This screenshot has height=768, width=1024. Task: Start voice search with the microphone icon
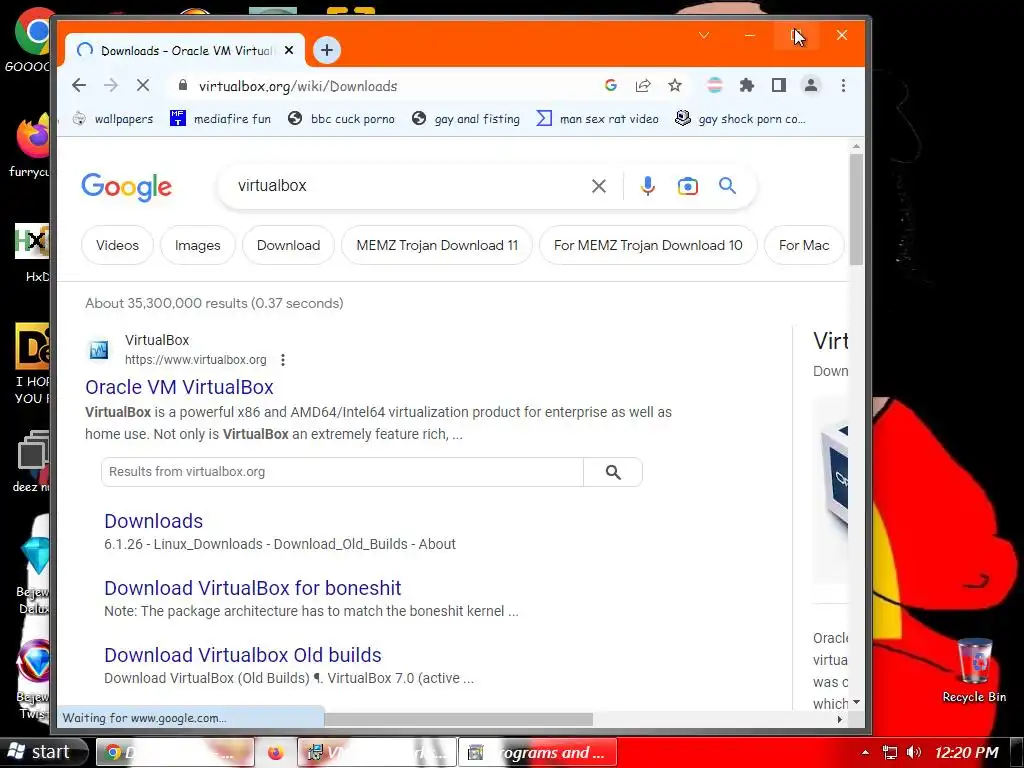(x=647, y=186)
